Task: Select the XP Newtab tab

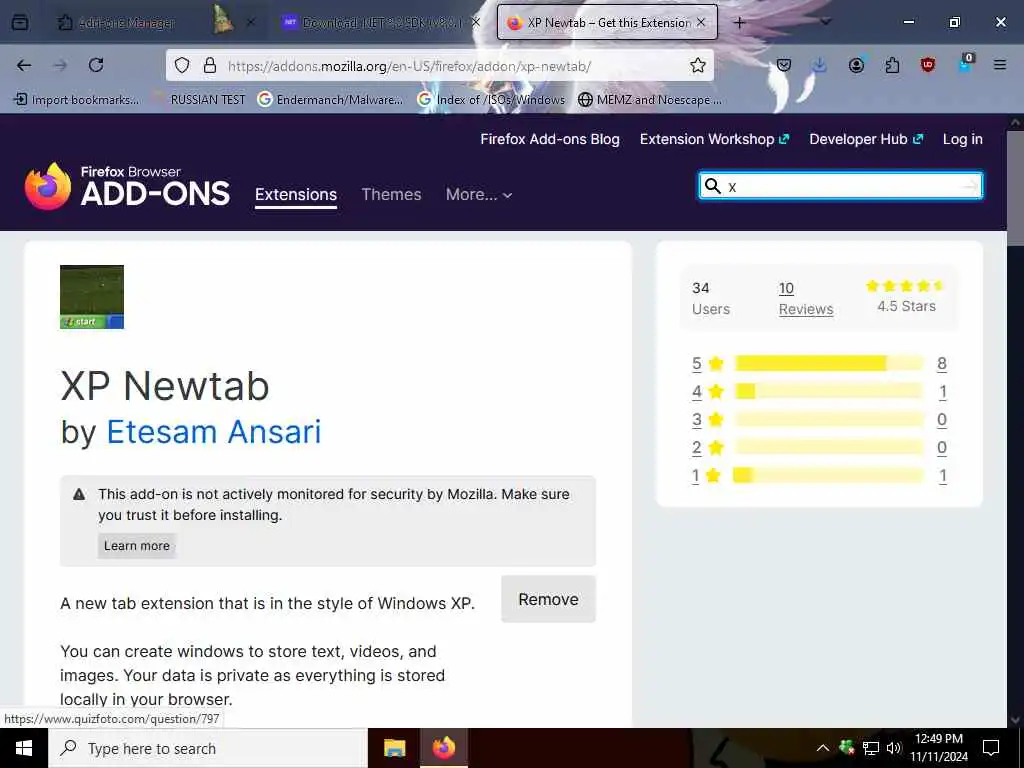Action: click(x=607, y=23)
